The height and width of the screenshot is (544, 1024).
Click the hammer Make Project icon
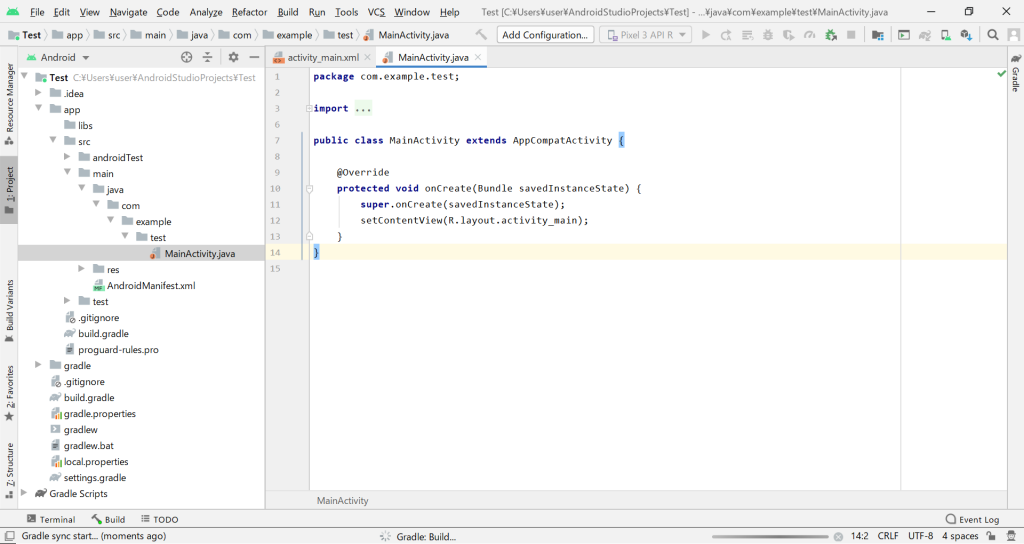pos(481,35)
